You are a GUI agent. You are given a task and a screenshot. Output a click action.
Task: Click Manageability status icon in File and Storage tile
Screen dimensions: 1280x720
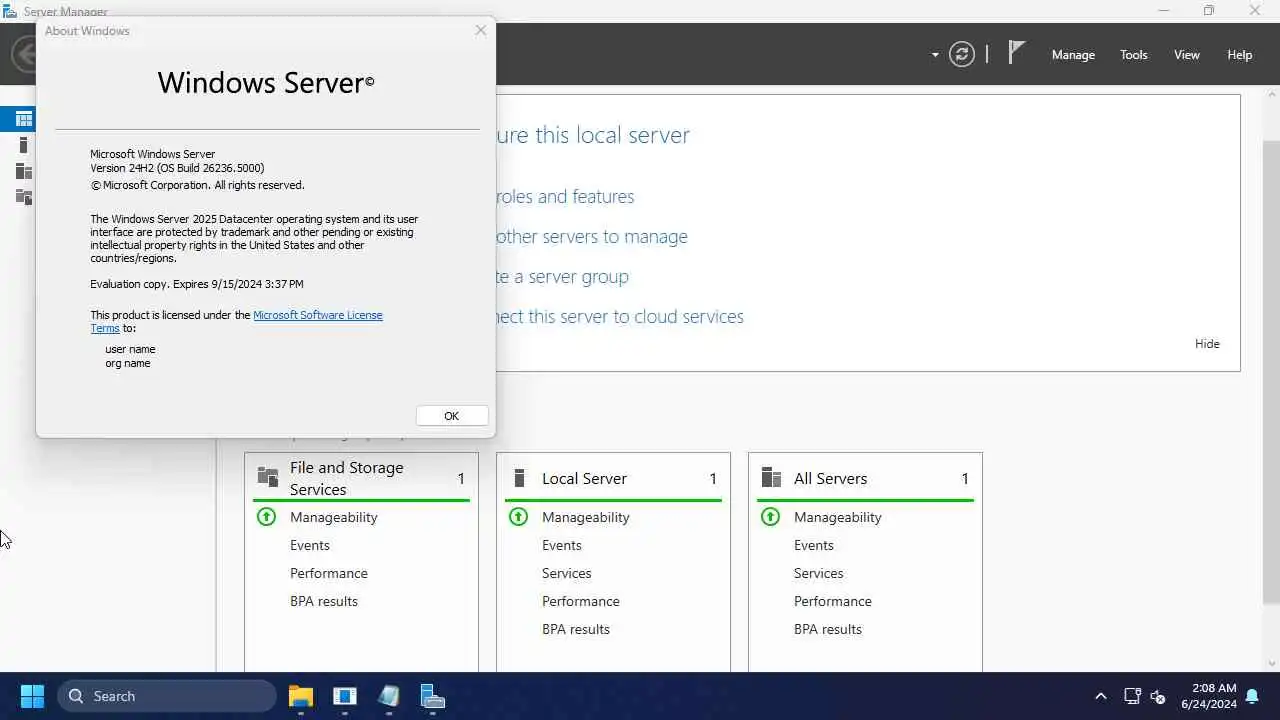click(x=266, y=517)
